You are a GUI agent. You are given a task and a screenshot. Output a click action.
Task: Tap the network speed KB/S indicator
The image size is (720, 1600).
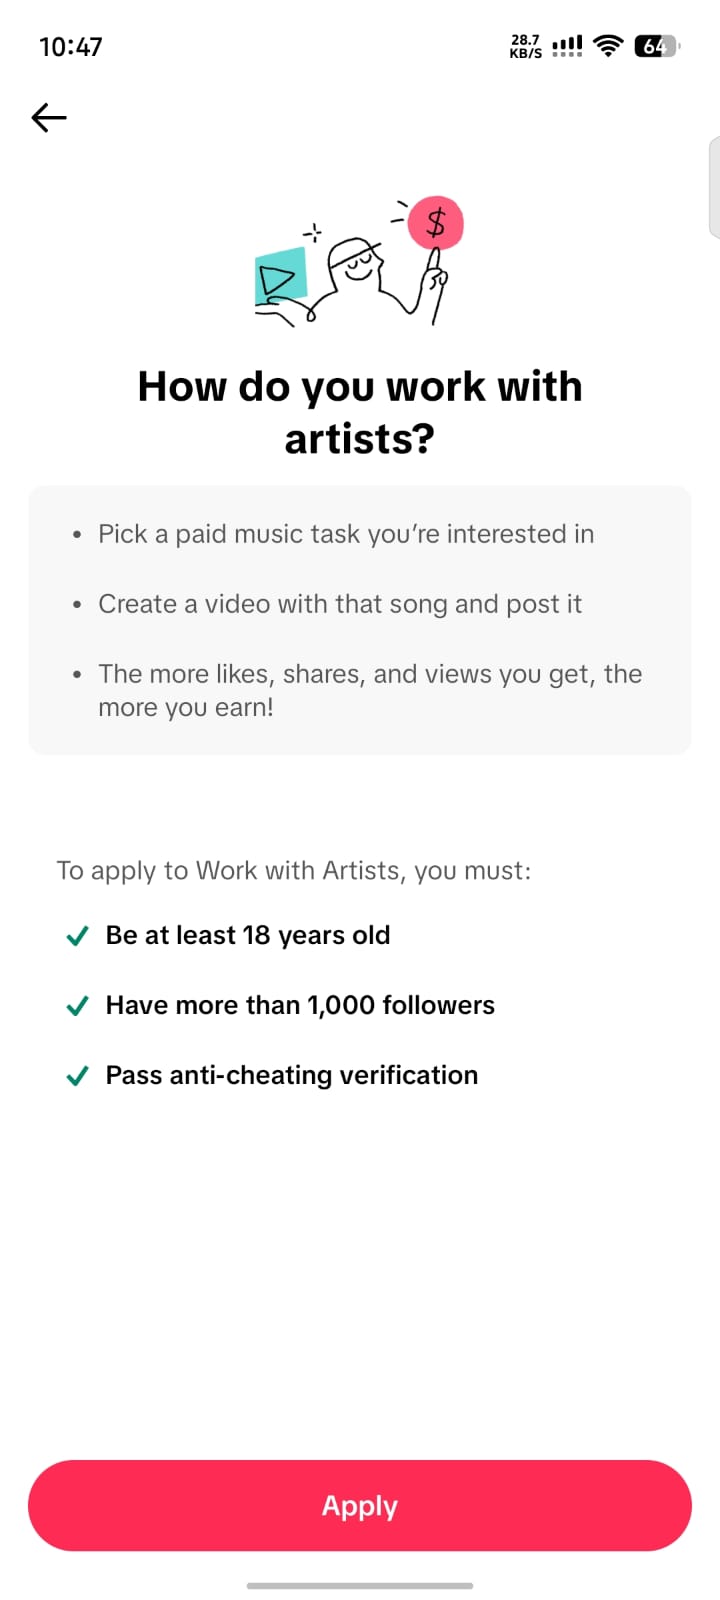point(526,46)
